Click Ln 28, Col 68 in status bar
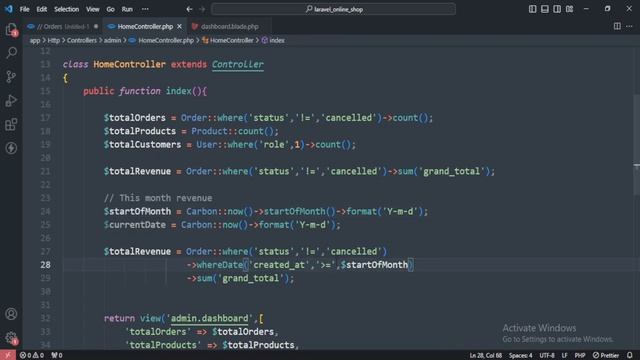Image resolution: width=640 pixels, height=360 pixels. click(x=486, y=355)
